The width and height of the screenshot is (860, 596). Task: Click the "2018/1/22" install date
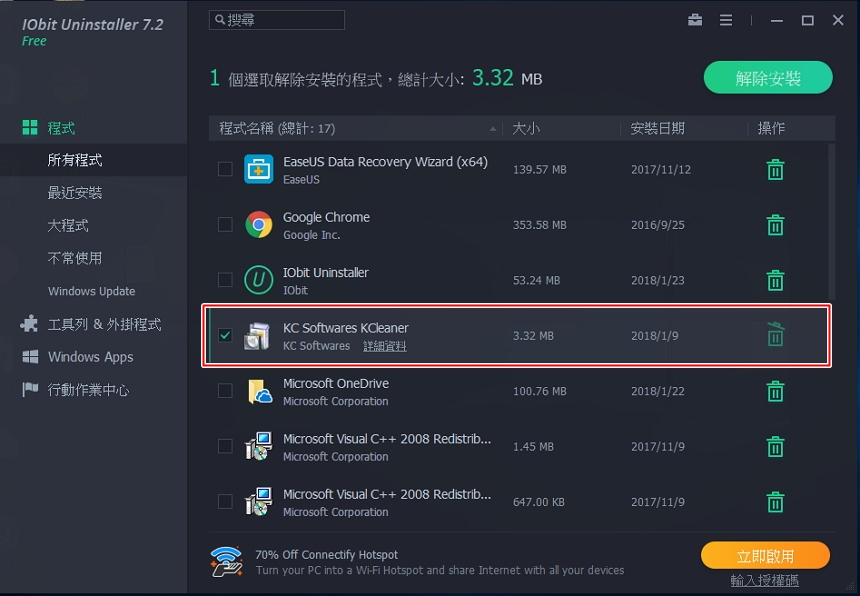pyautogui.click(x=658, y=391)
